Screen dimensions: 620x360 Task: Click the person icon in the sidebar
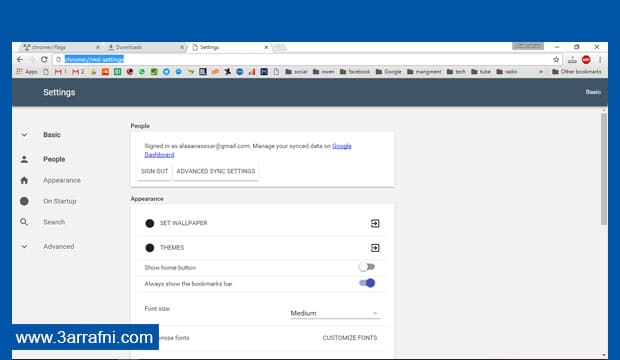tap(24, 159)
